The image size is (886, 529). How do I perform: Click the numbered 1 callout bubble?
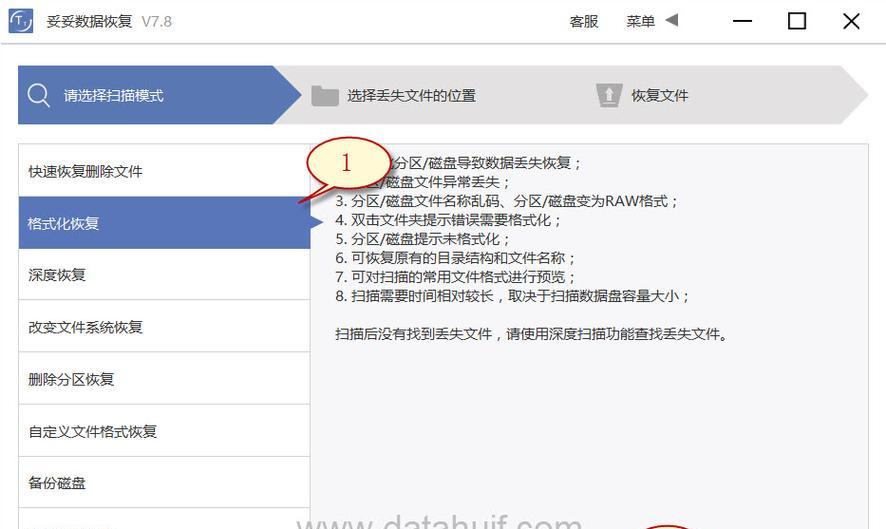pyautogui.click(x=348, y=164)
